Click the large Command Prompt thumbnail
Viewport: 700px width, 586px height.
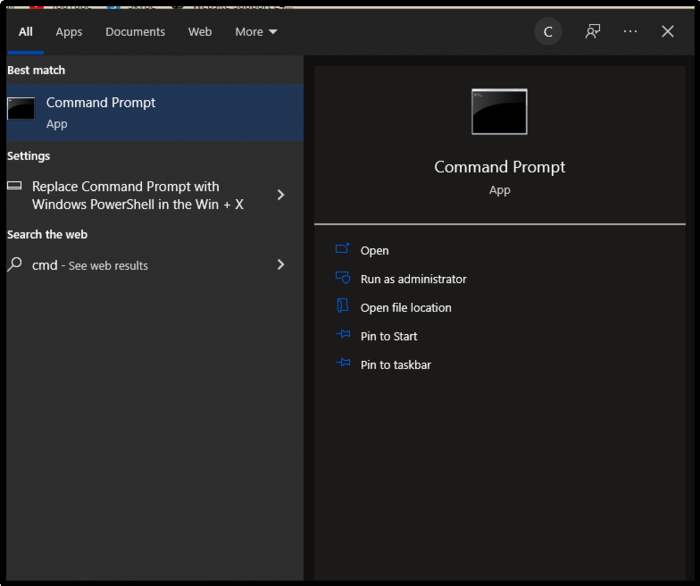tap(499, 112)
